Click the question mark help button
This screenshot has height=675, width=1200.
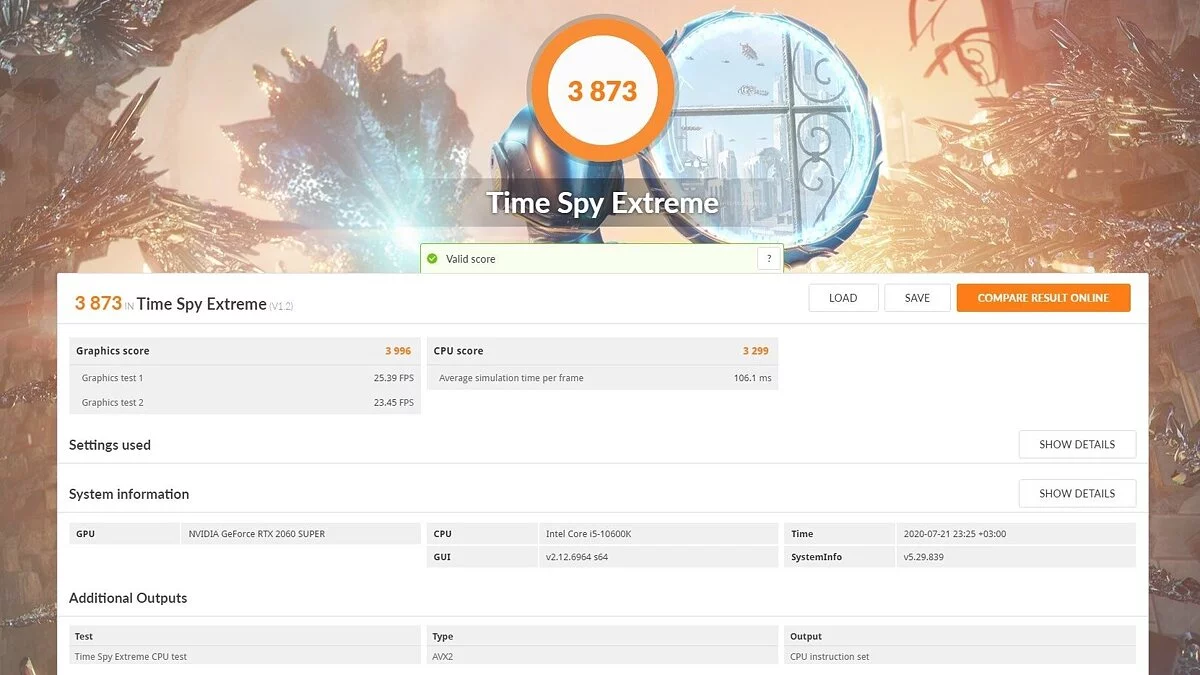click(x=769, y=259)
